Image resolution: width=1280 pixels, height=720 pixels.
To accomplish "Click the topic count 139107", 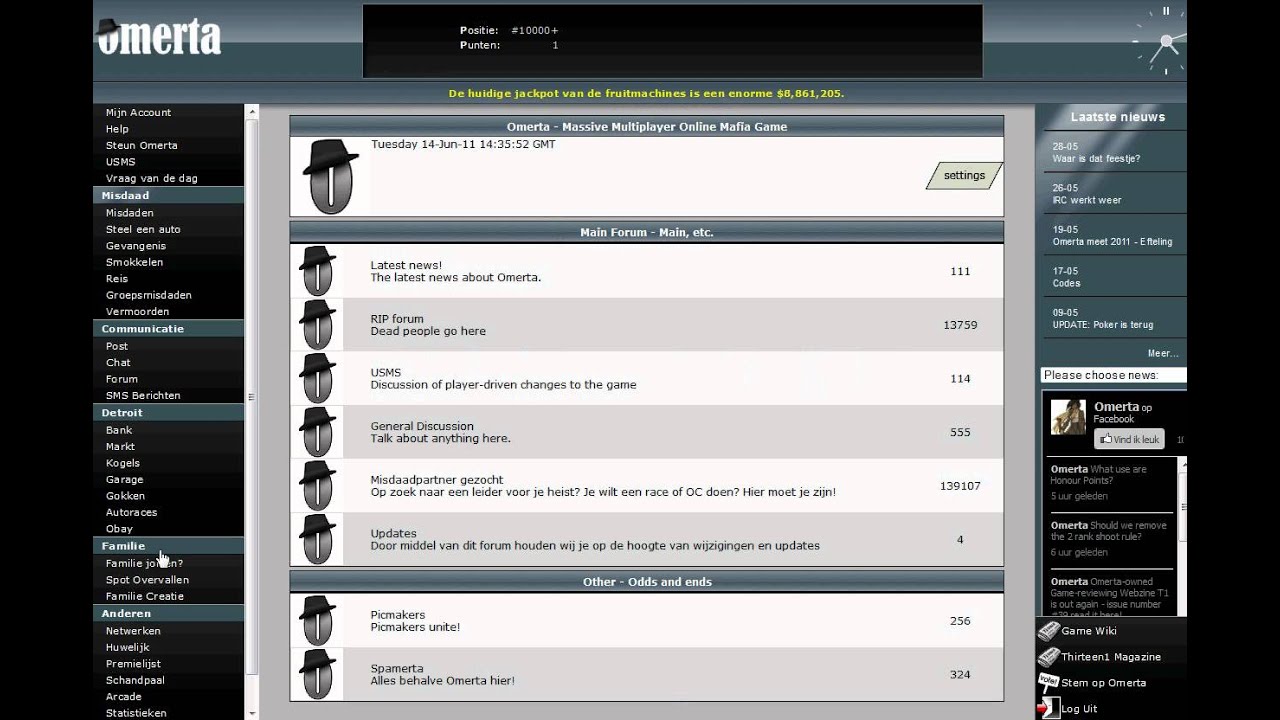I will [960, 486].
